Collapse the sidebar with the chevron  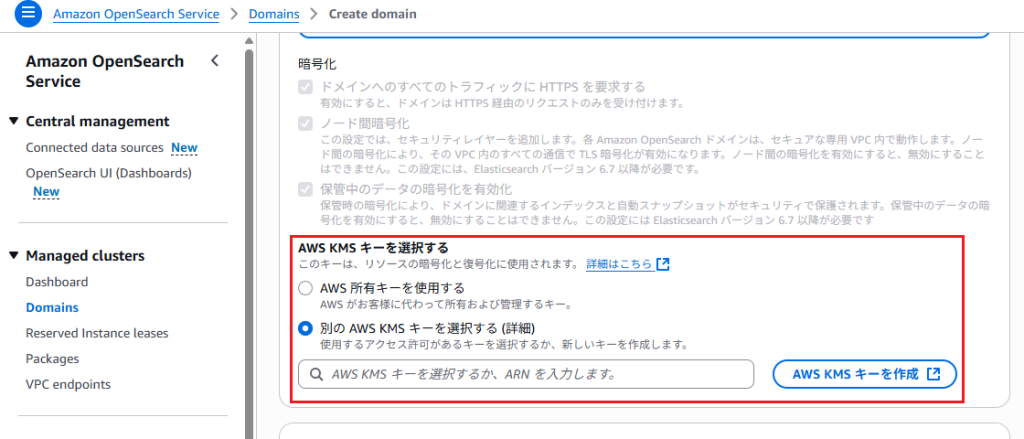(215, 61)
